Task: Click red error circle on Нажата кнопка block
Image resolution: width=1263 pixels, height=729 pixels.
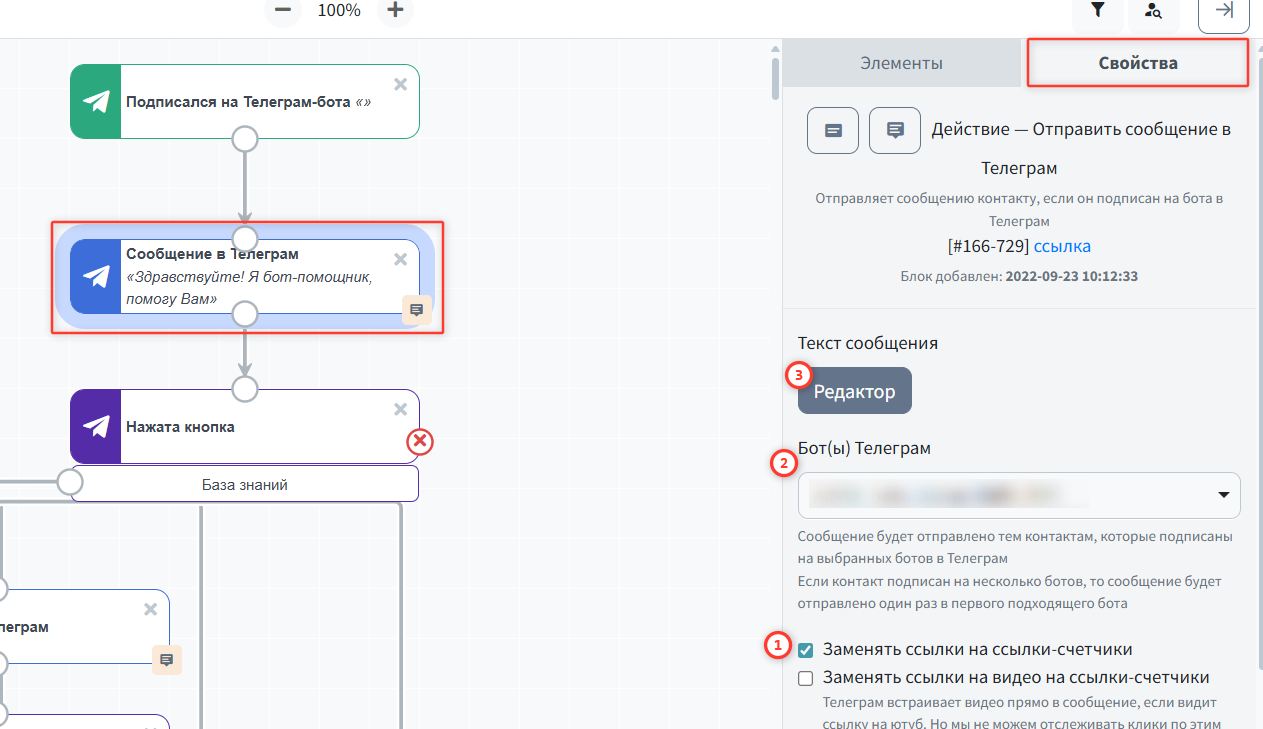Action: tap(420, 441)
